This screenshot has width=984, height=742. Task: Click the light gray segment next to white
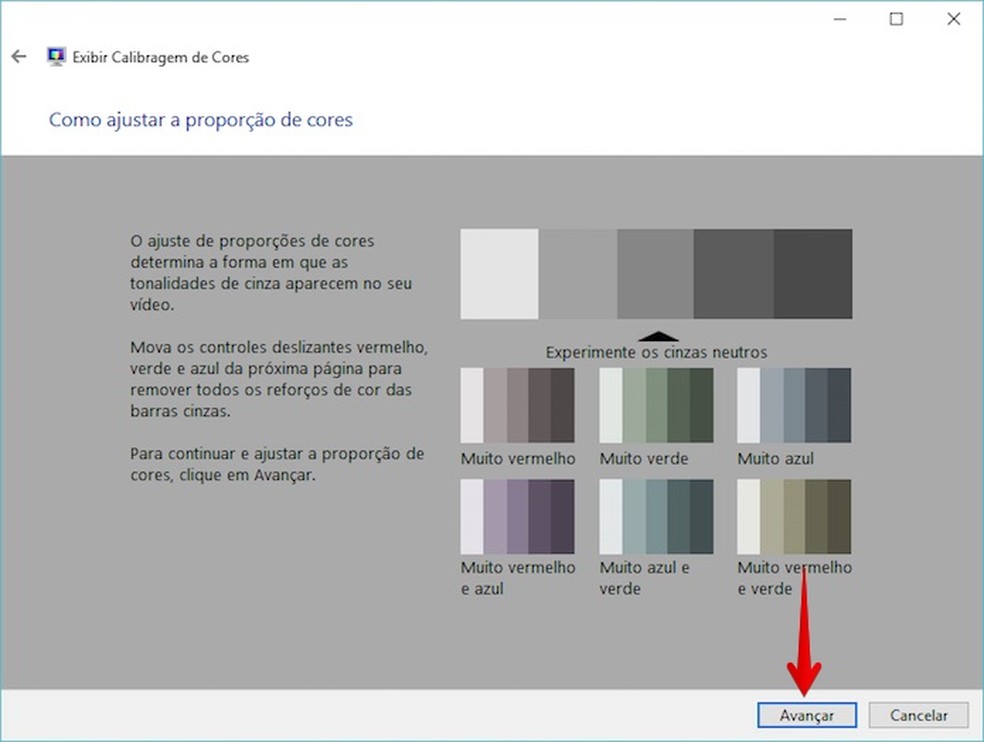point(577,273)
